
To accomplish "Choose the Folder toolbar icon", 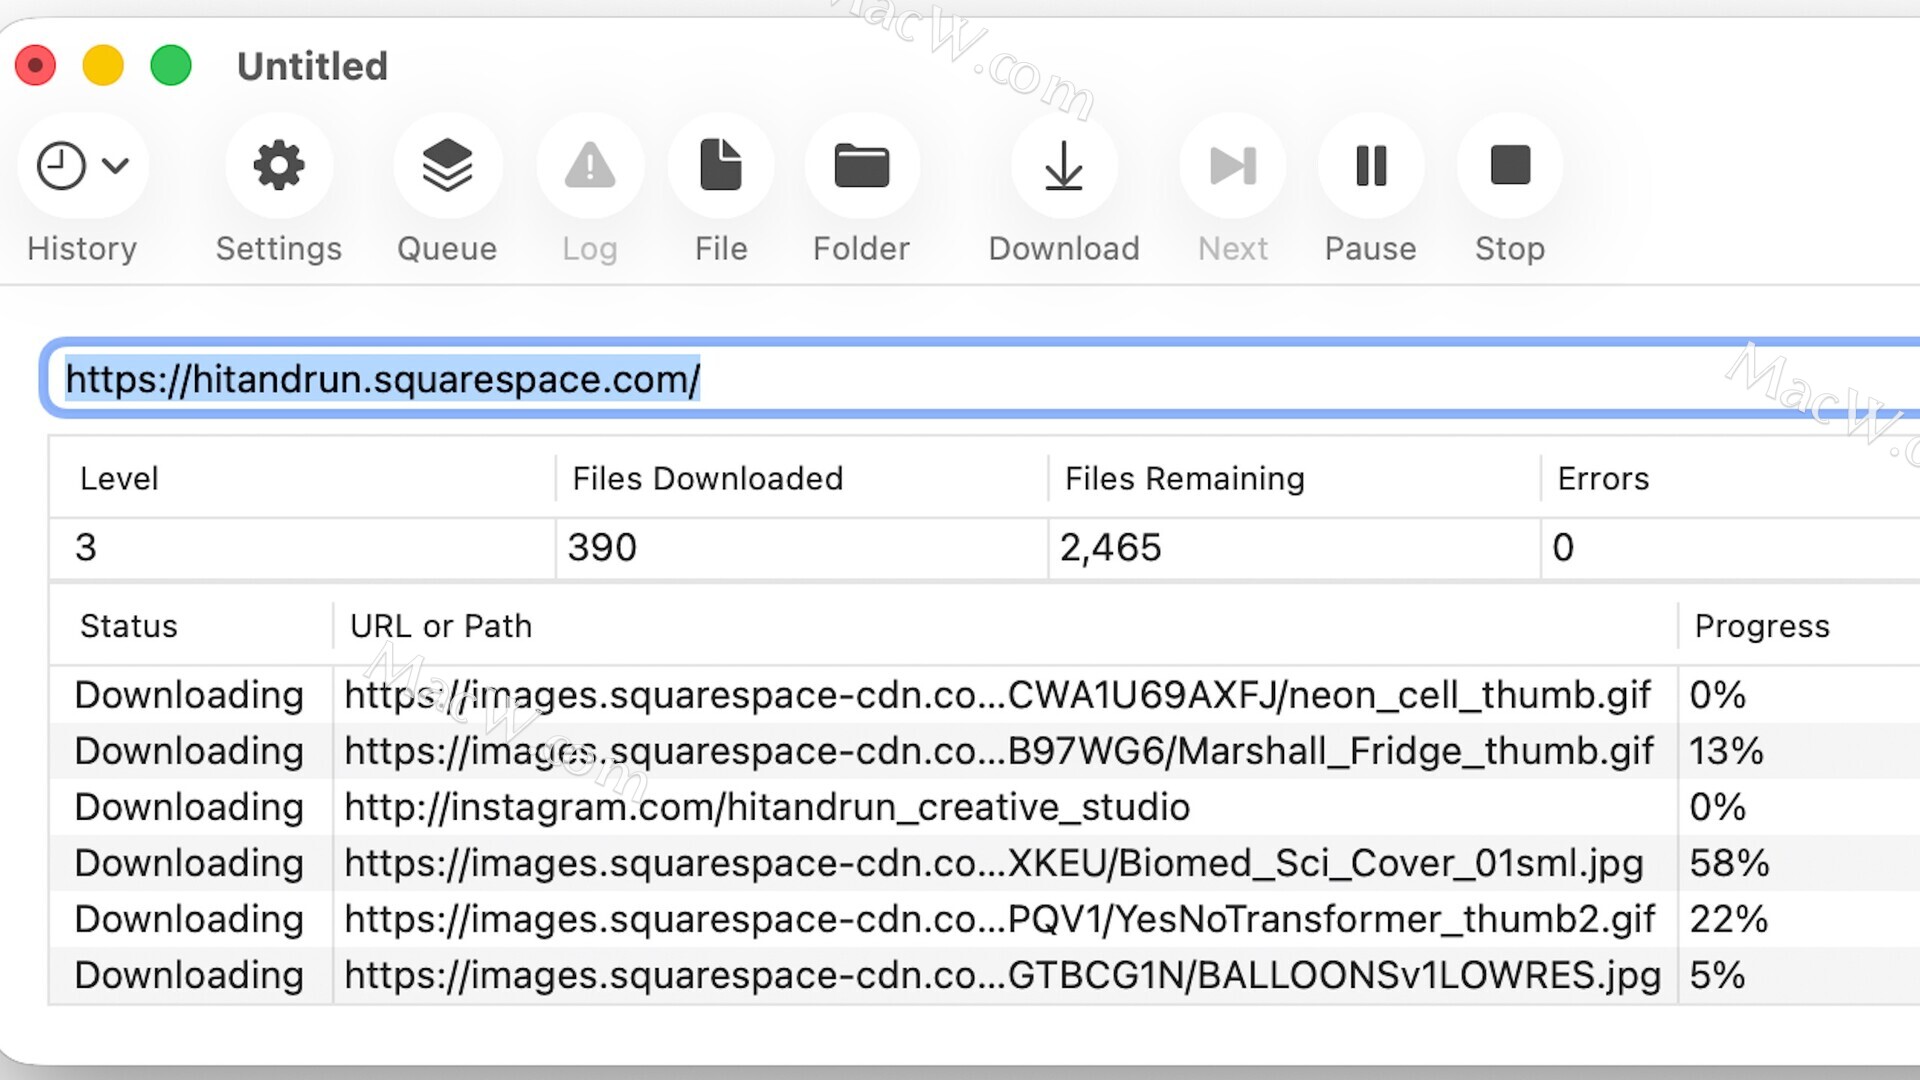I will tap(861, 166).
